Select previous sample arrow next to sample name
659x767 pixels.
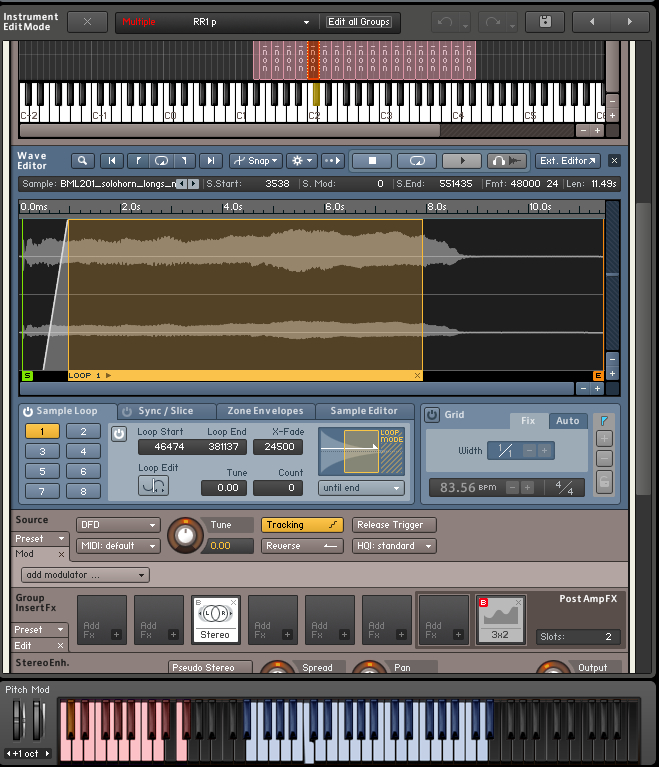[x=182, y=184]
